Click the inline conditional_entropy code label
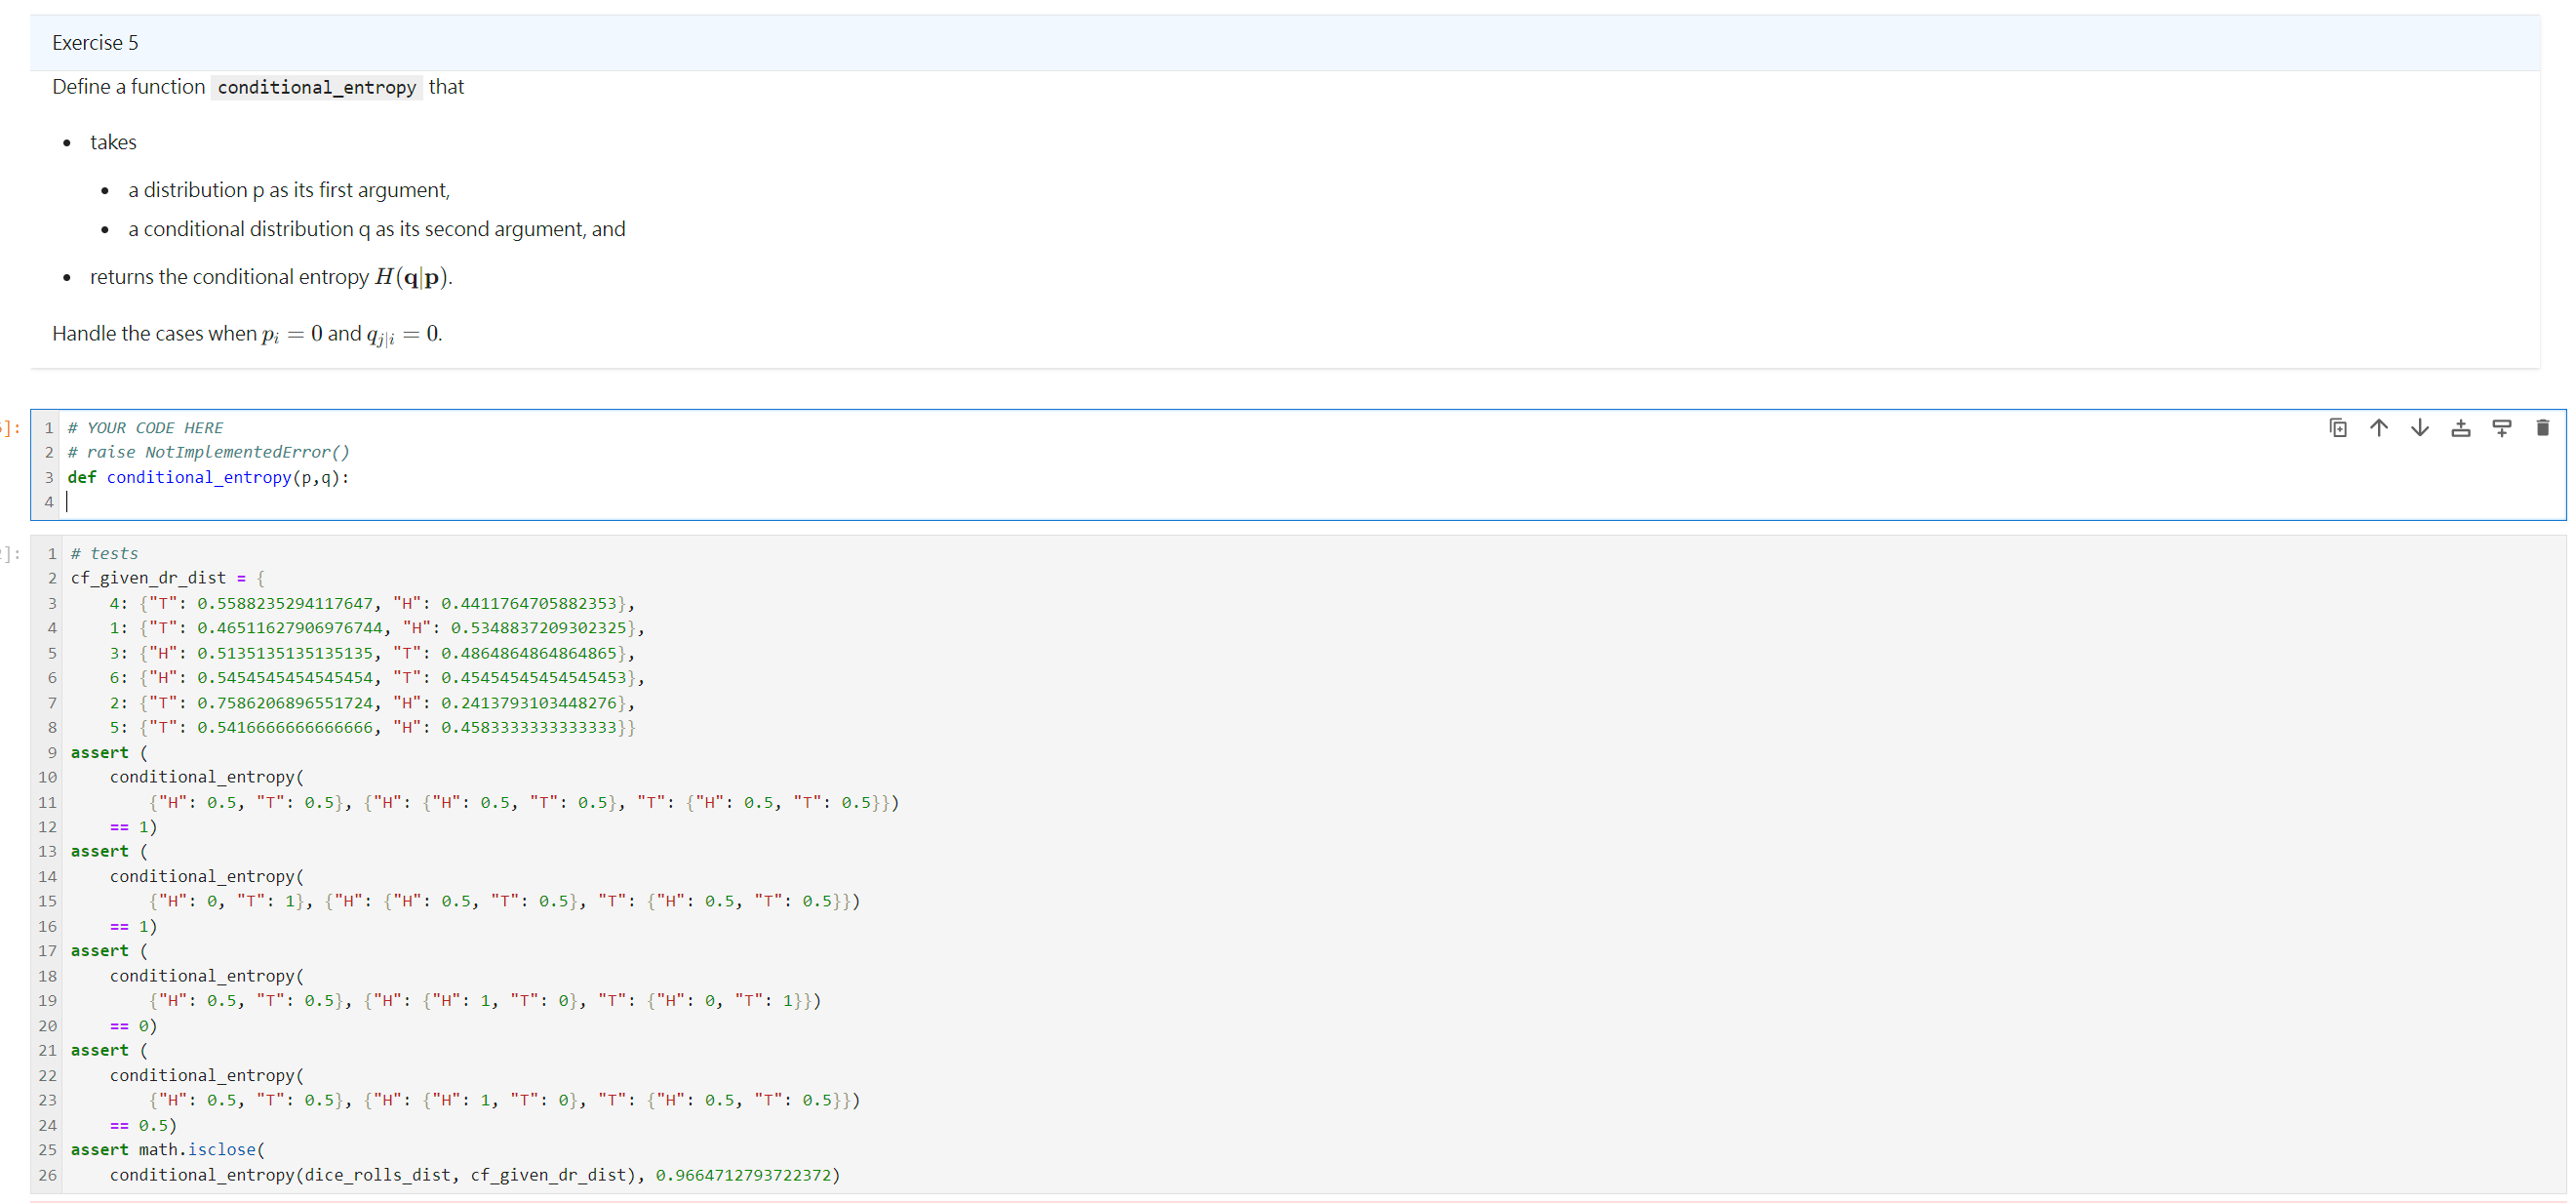 pos(316,87)
